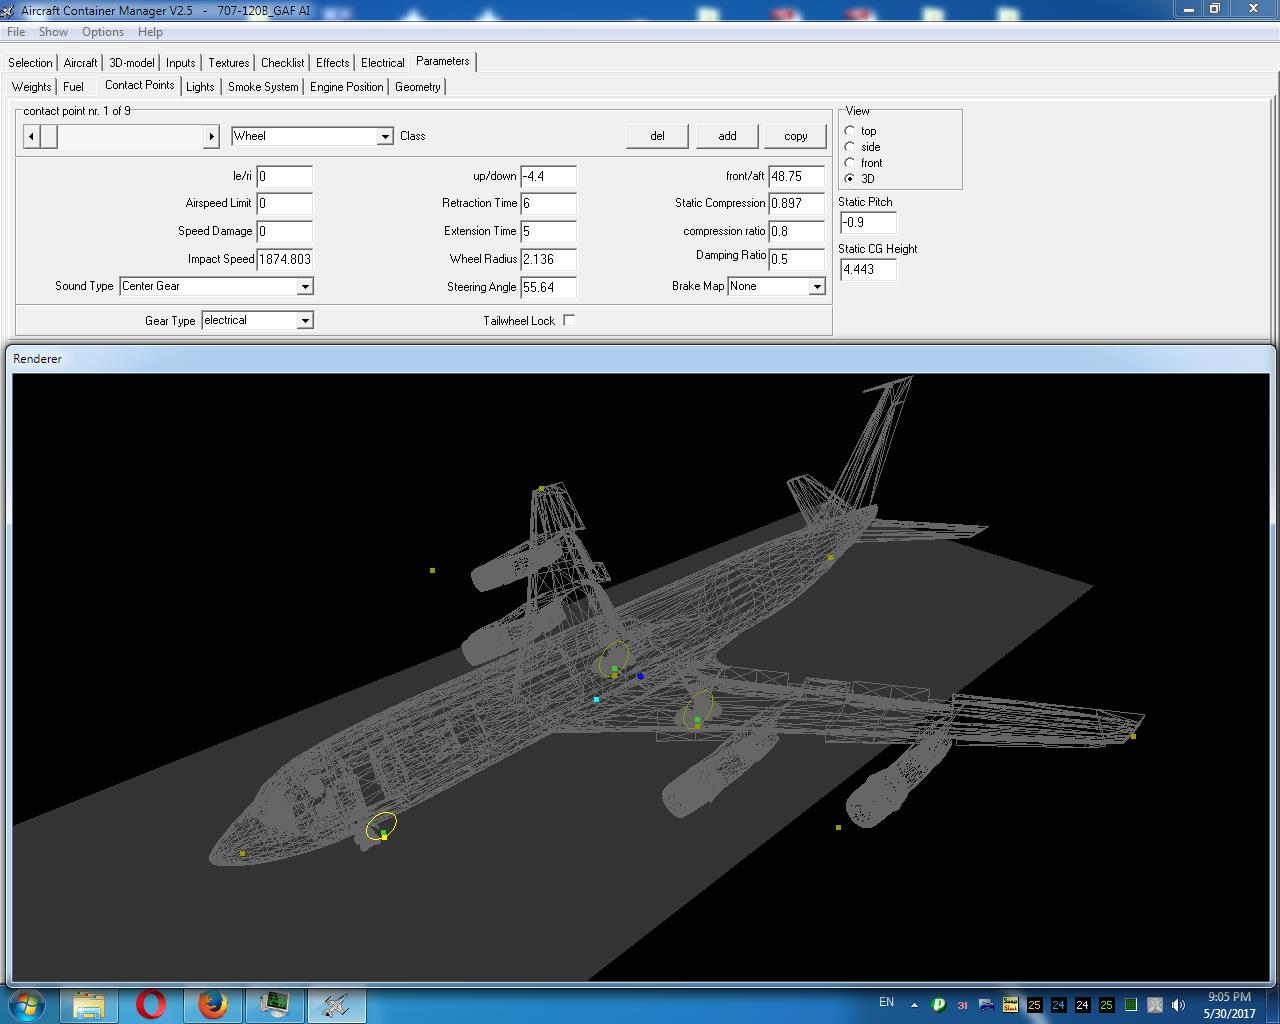Enable the Tailwheel Lock checkbox
The width and height of the screenshot is (1280, 1024).
click(x=569, y=320)
